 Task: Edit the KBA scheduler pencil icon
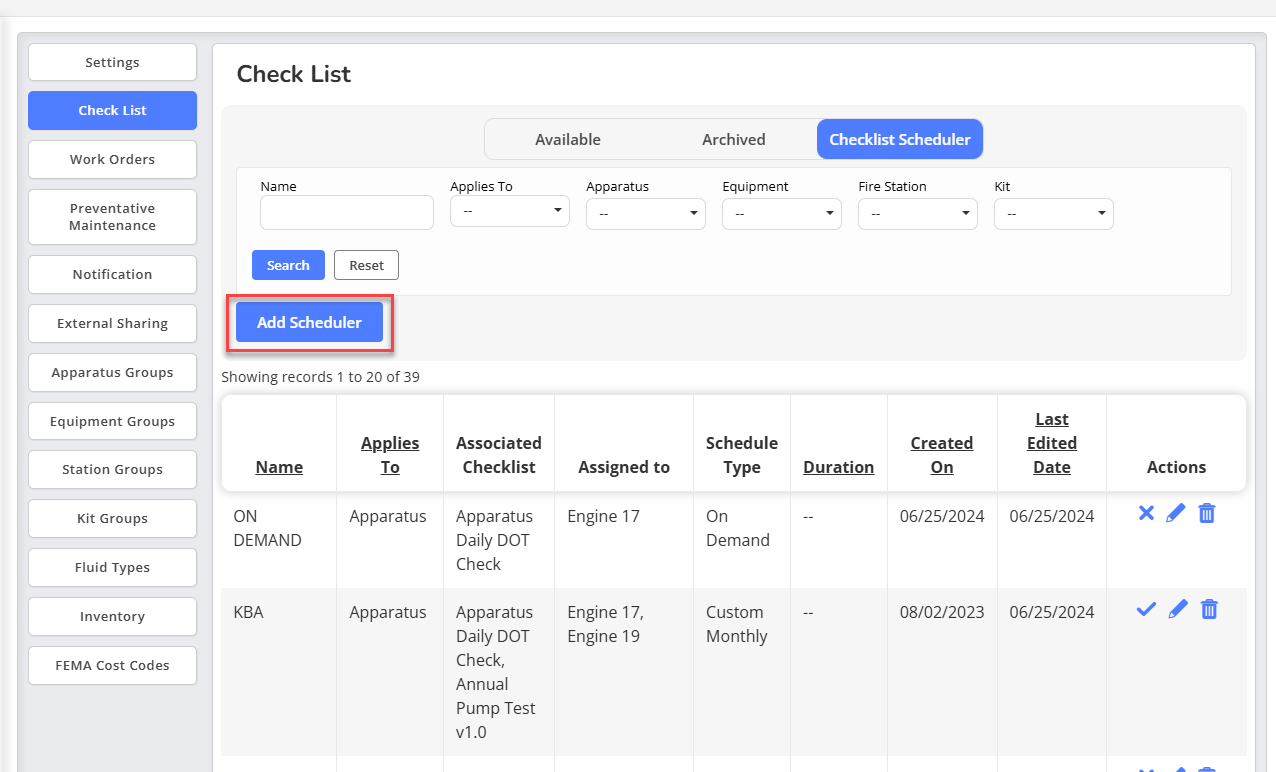[x=1178, y=609]
